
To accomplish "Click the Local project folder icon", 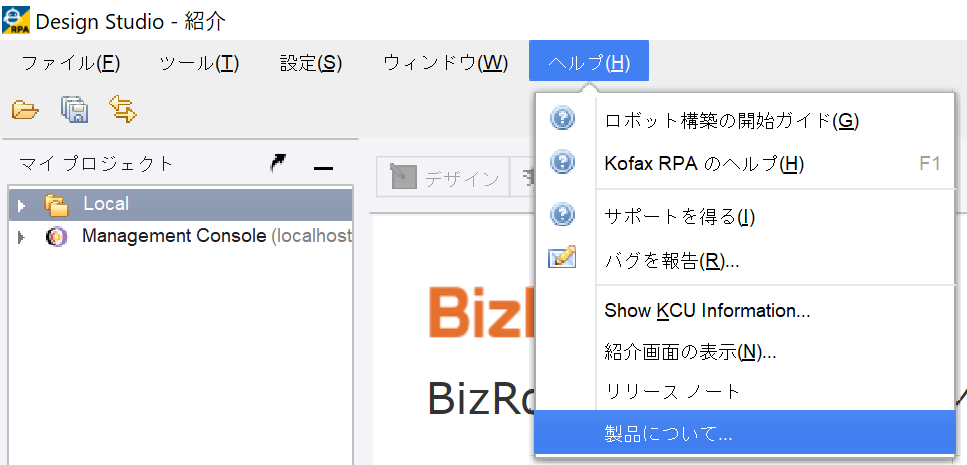I will click(56, 205).
